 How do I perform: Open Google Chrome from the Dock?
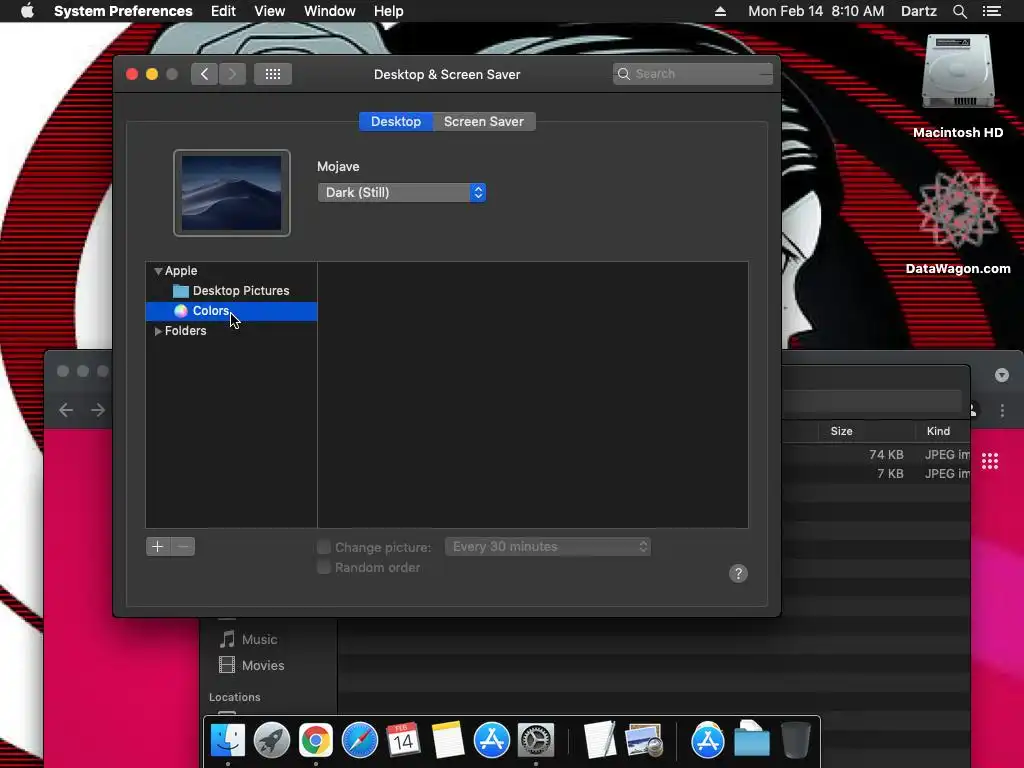pyautogui.click(x=315, y=741)
